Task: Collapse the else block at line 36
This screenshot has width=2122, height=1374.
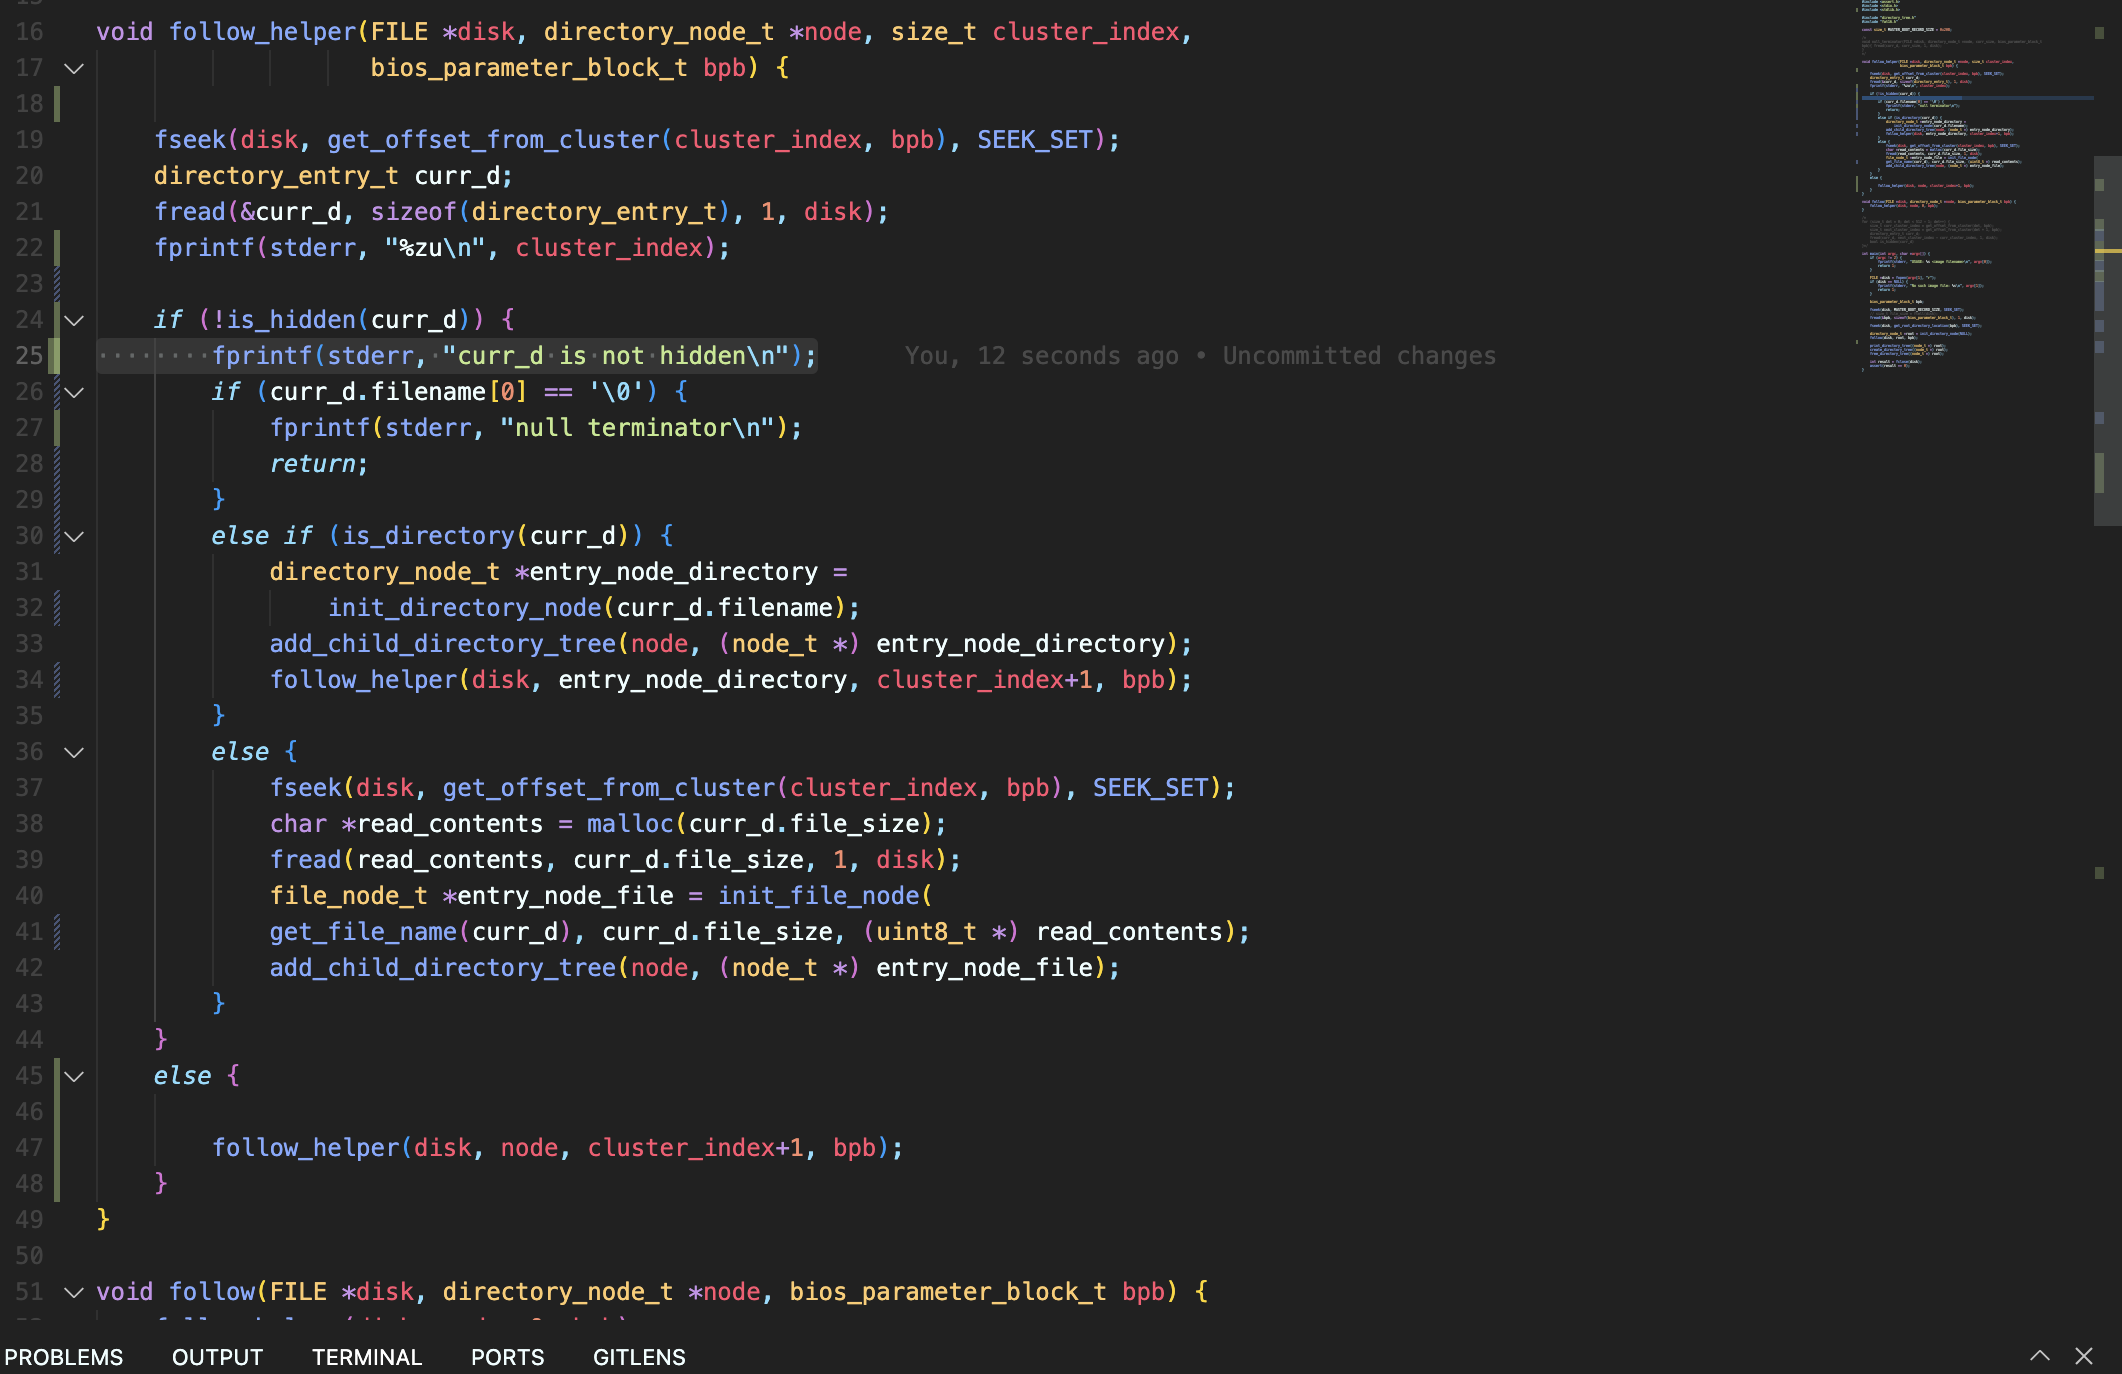Action: coord(74,752)
